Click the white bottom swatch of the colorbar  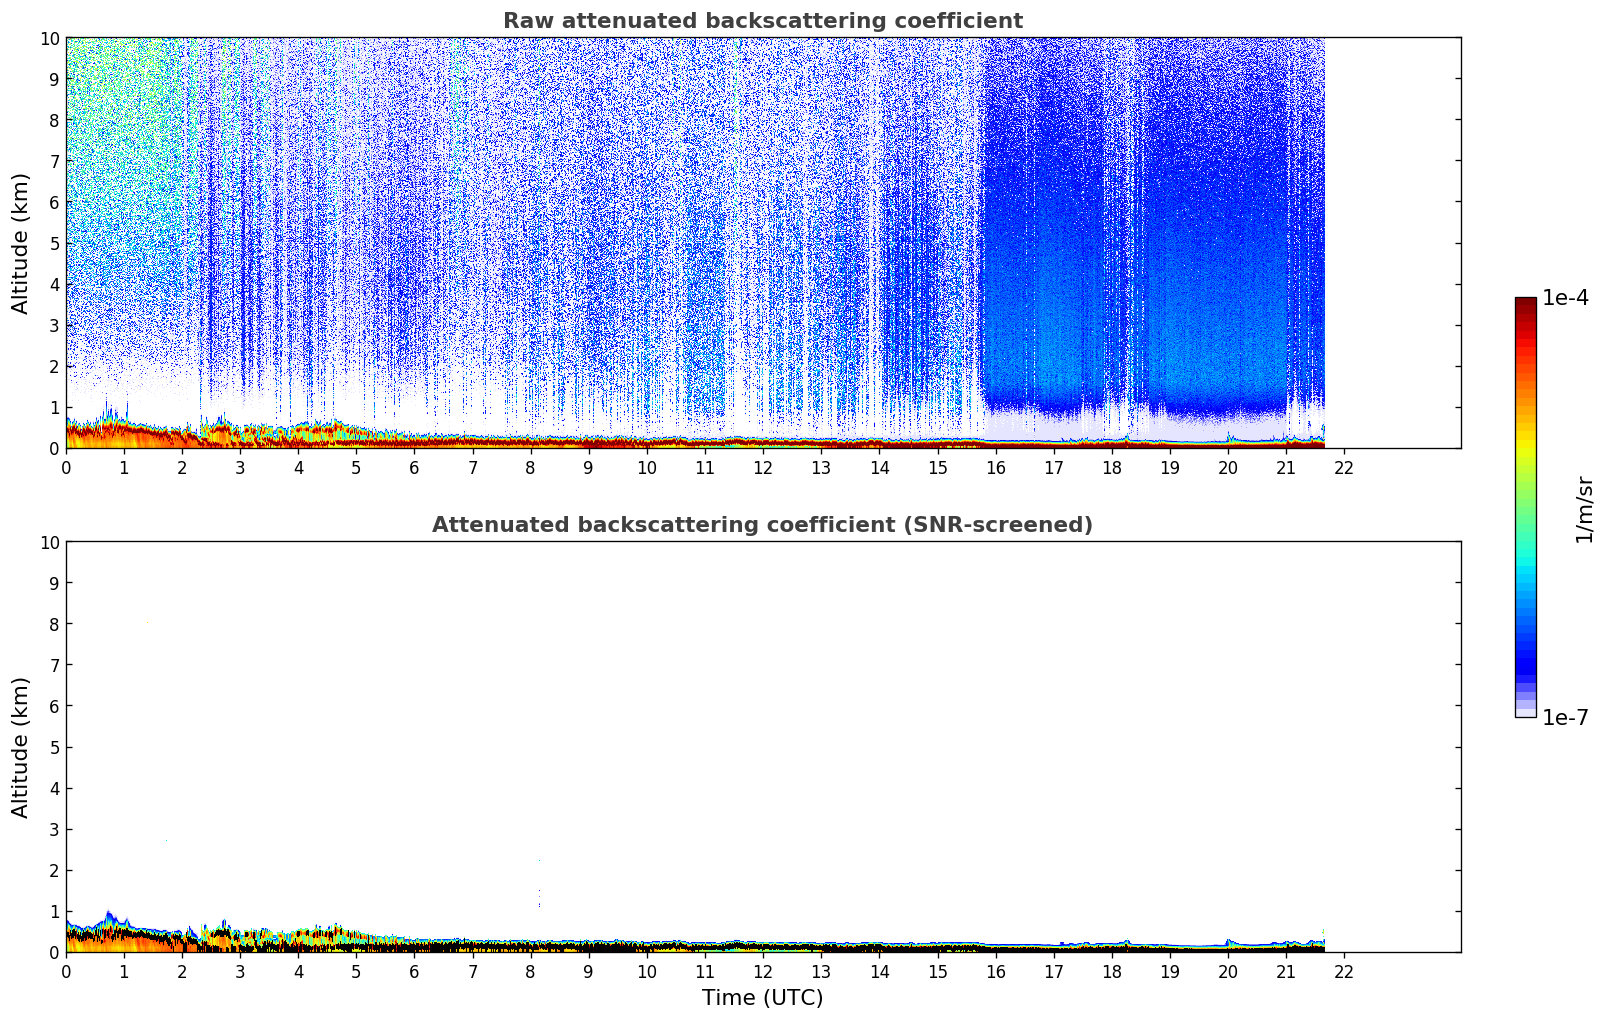click(1525, 713)
